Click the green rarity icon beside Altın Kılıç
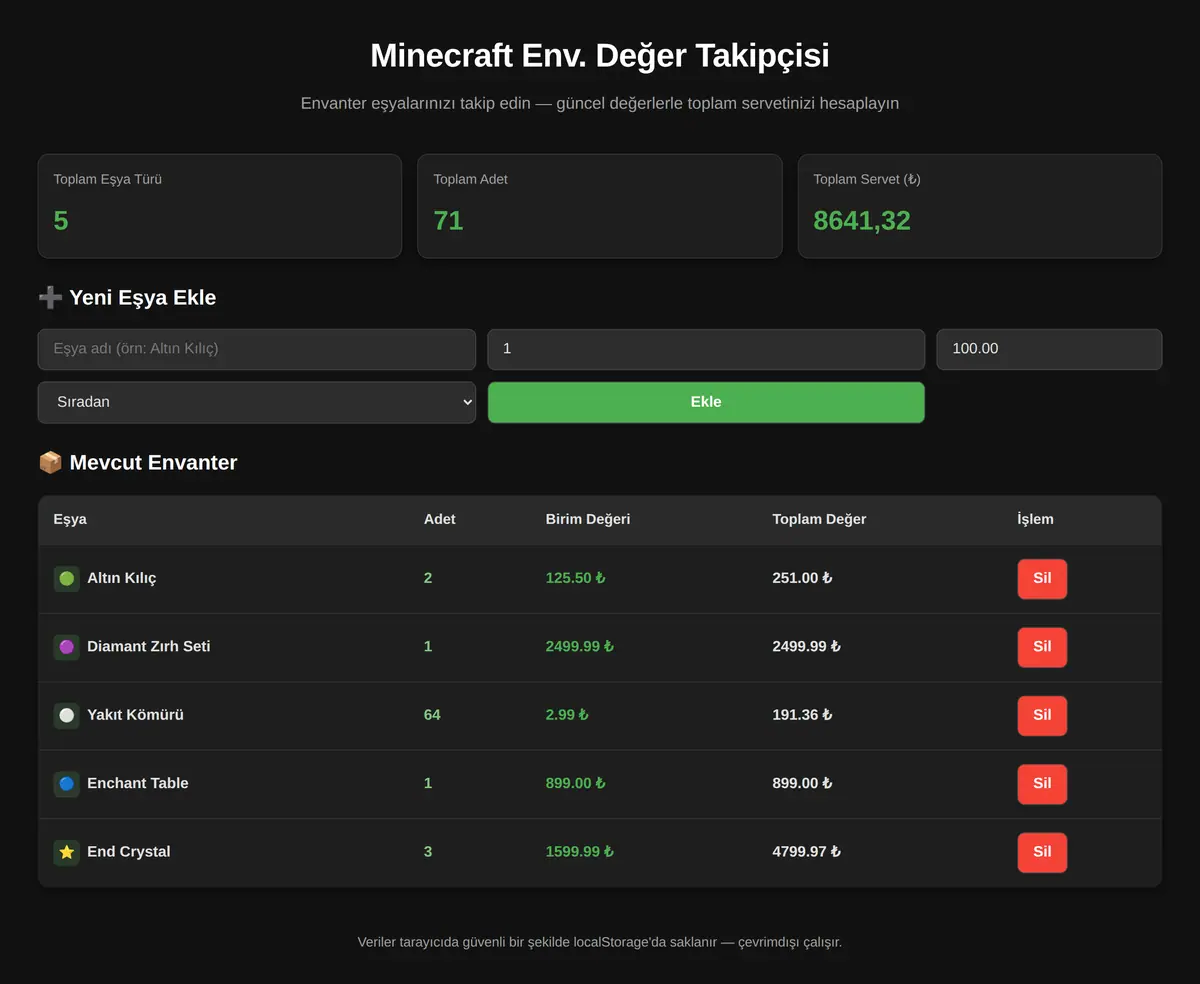1200x984 pixels. tap(67, 579)
